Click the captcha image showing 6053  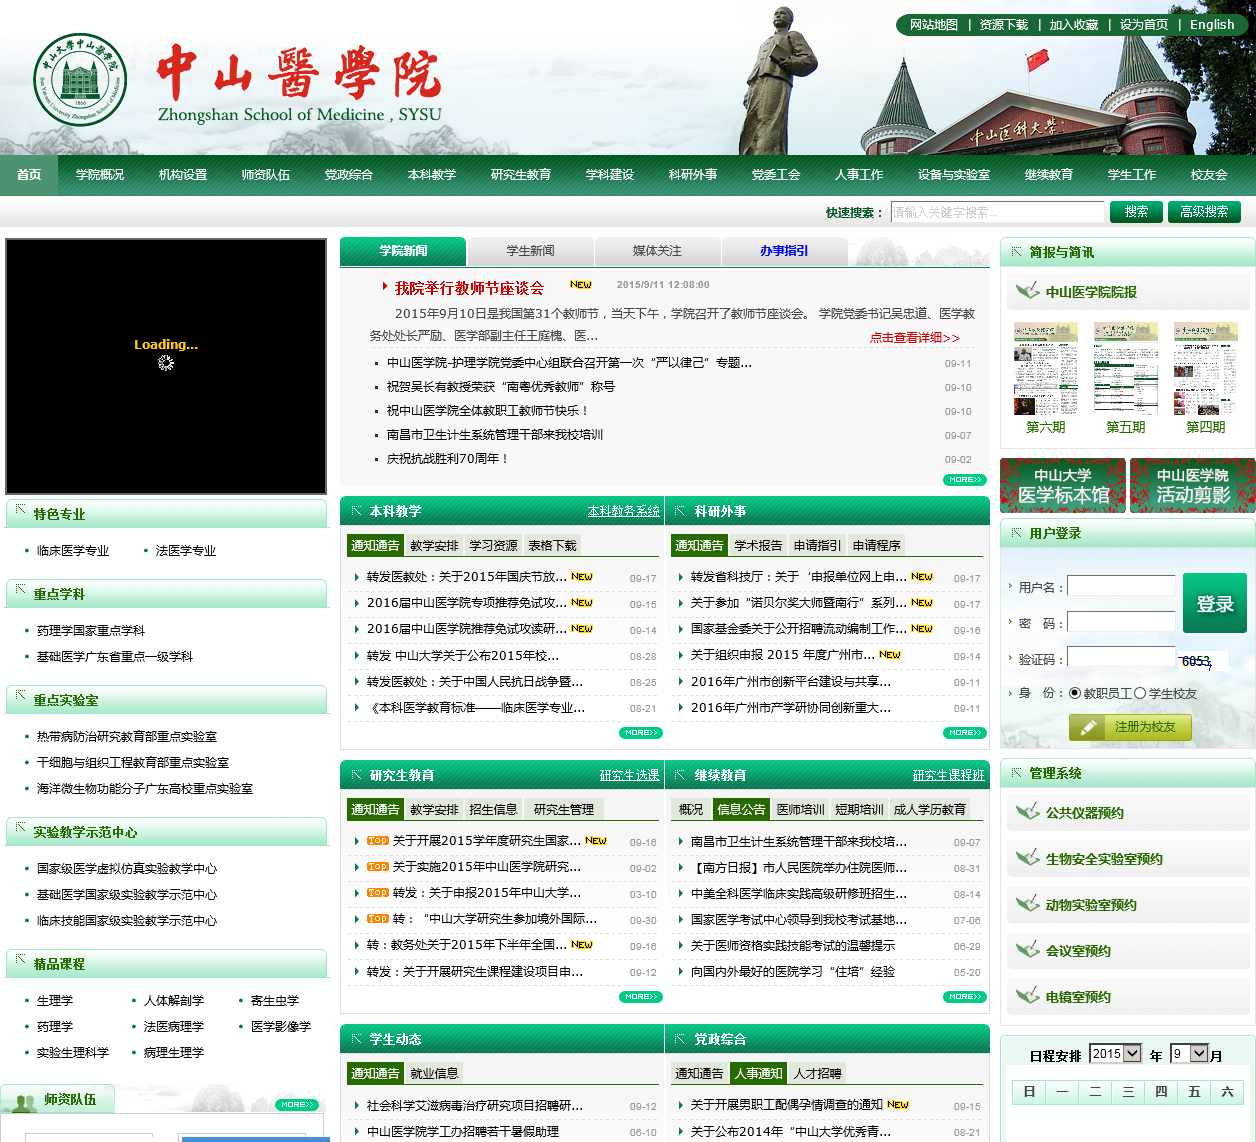coord(1197,661)
